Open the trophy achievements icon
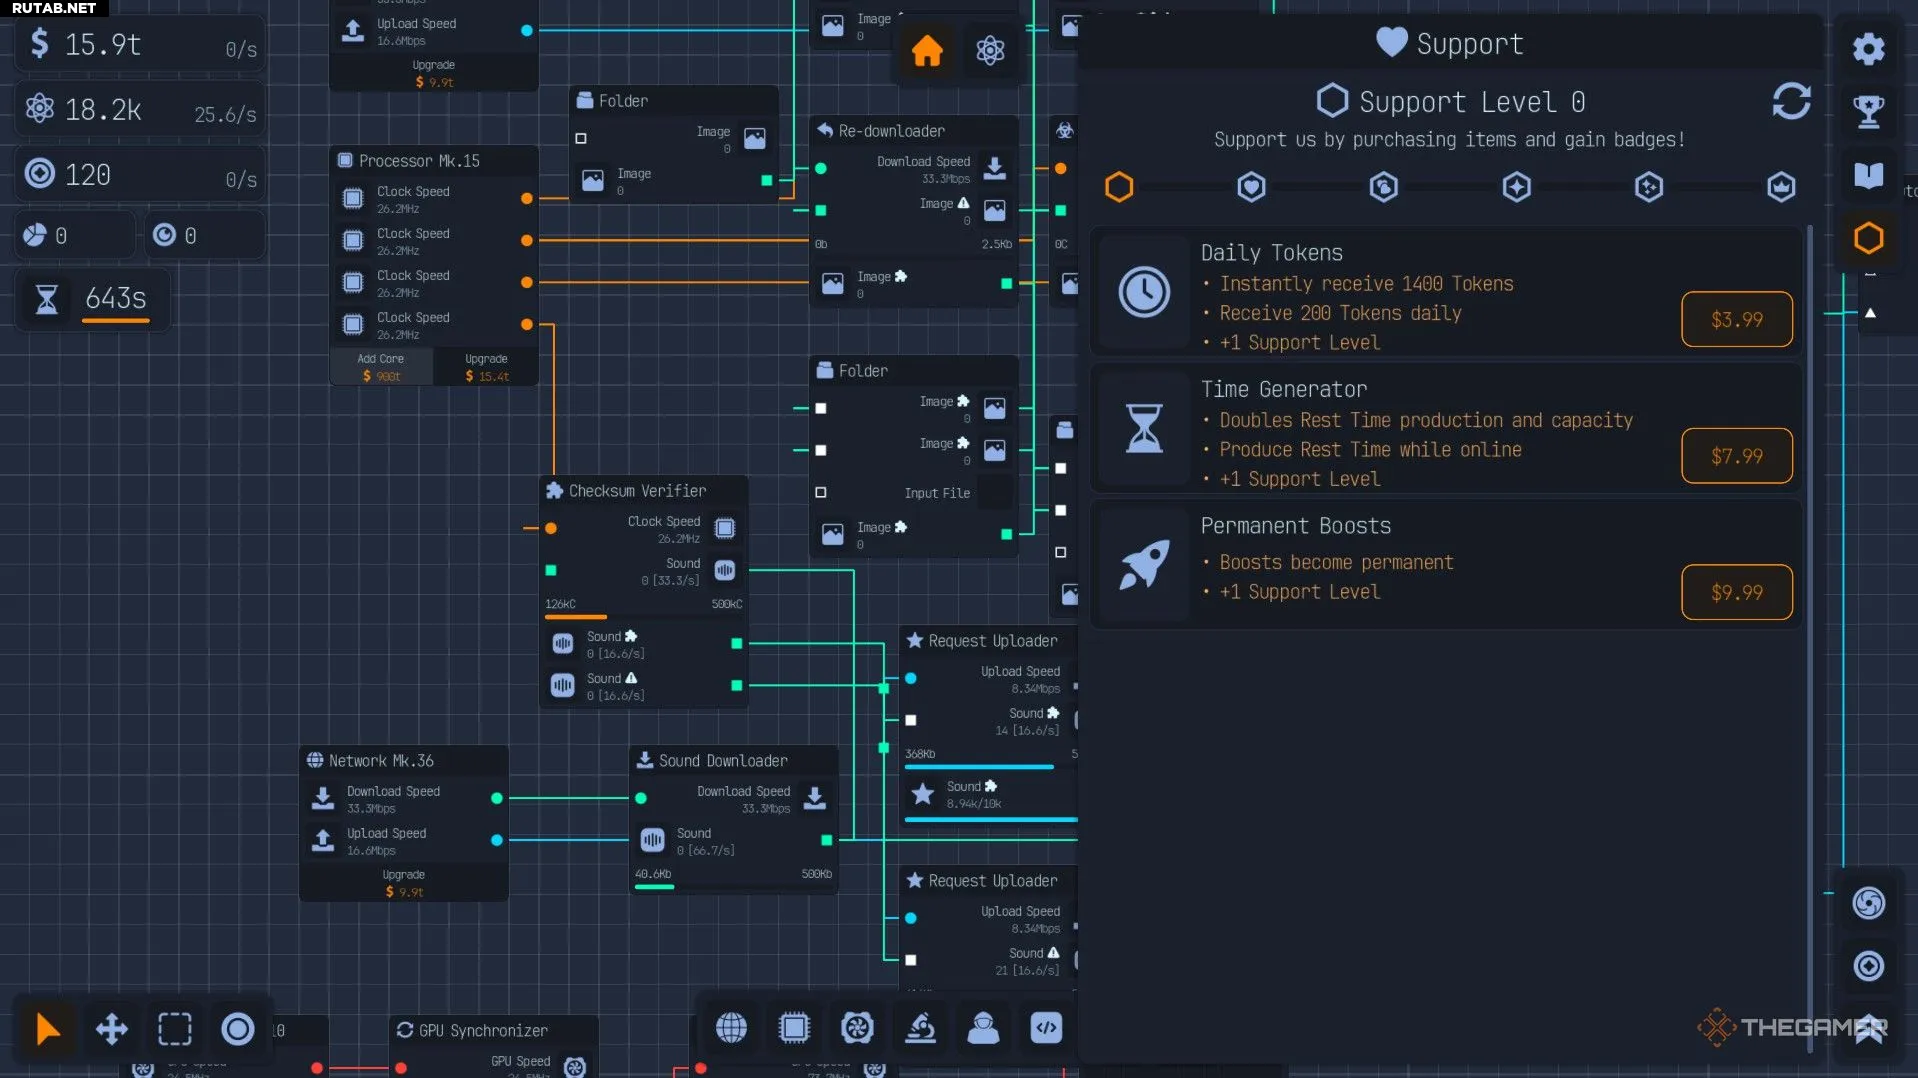Image resolution: width=1918 pixels, height=1078 pixels. [x=1868, y=111]
